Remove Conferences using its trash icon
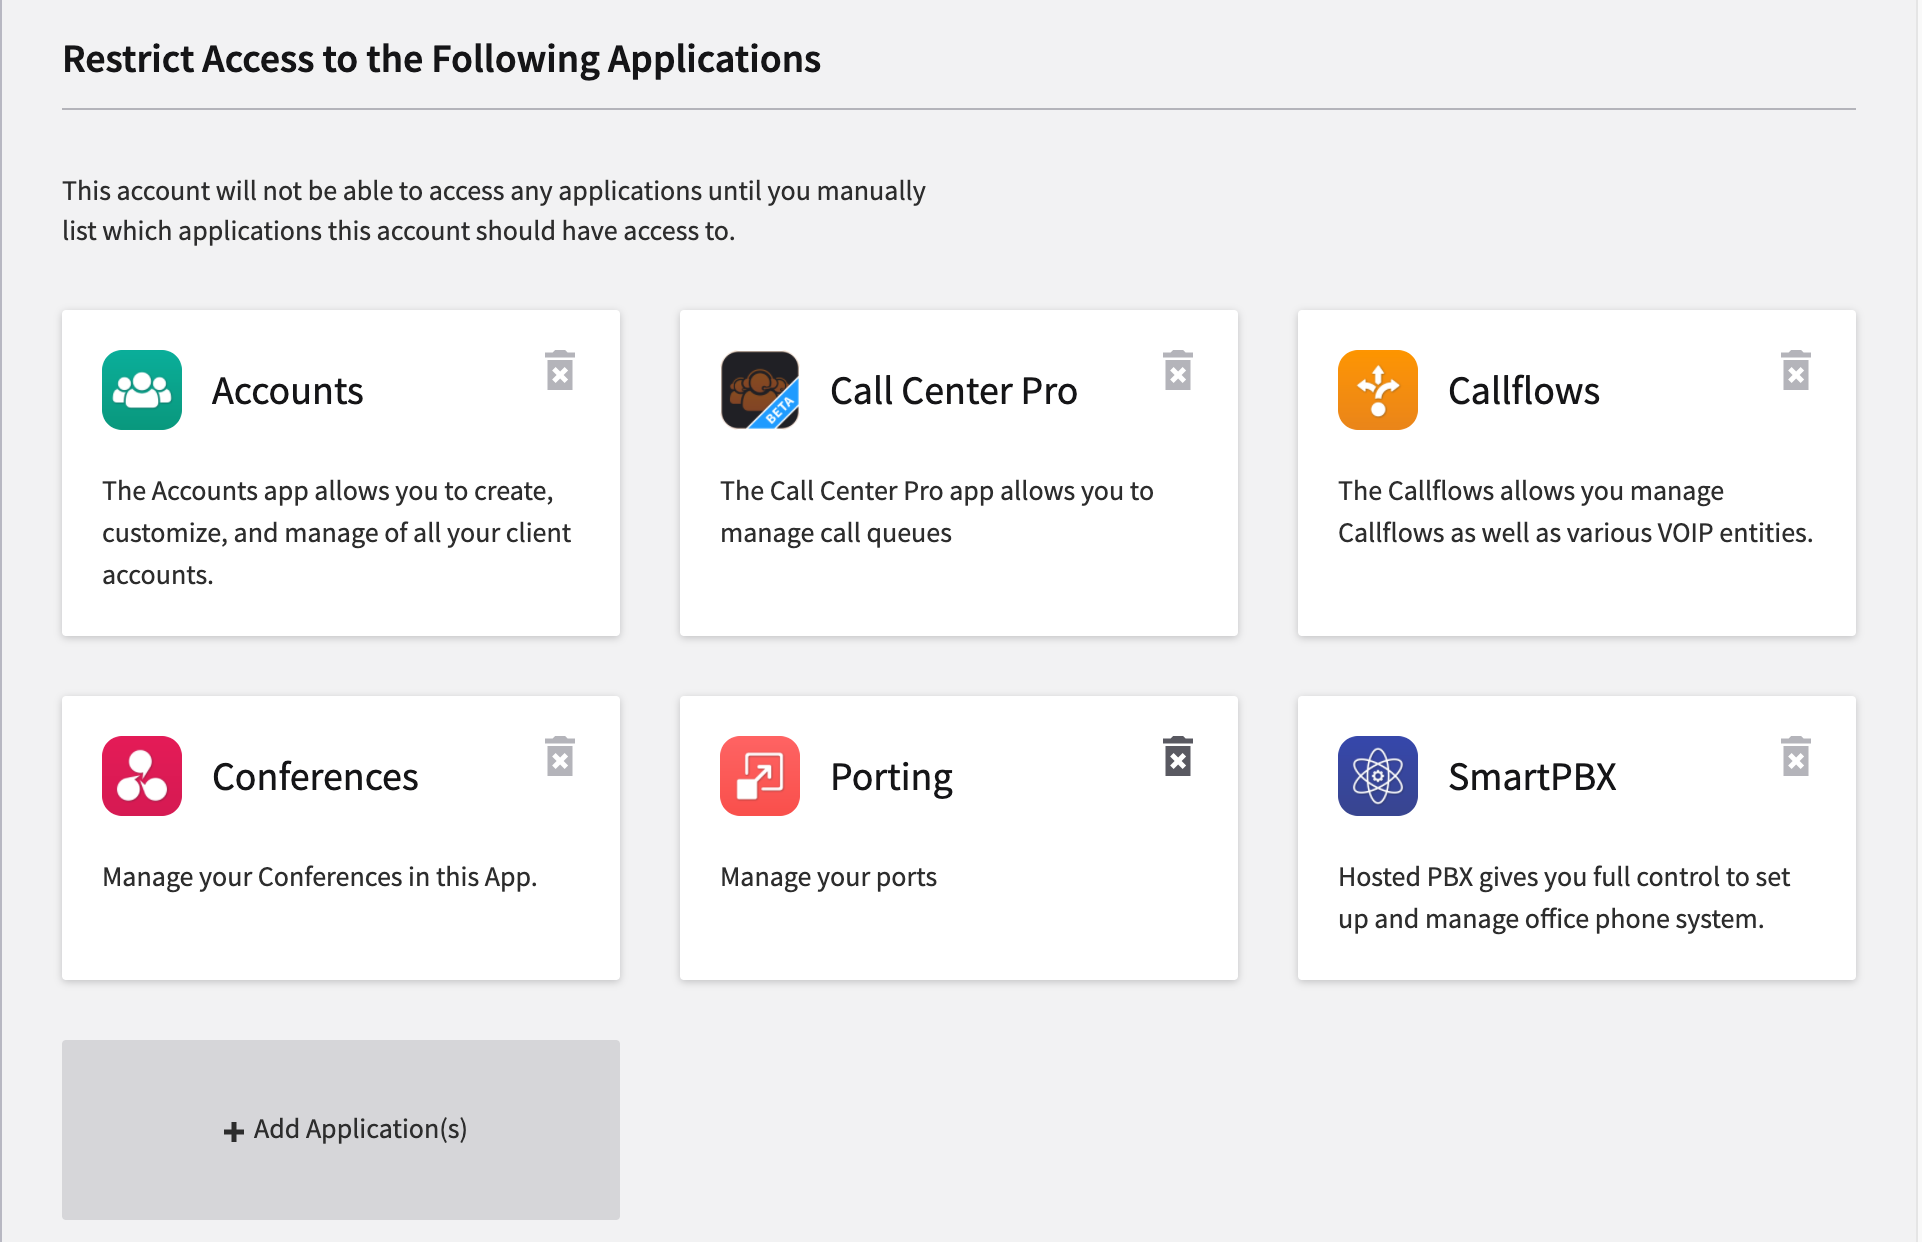 pyautogui.click(x=560, y=756)
